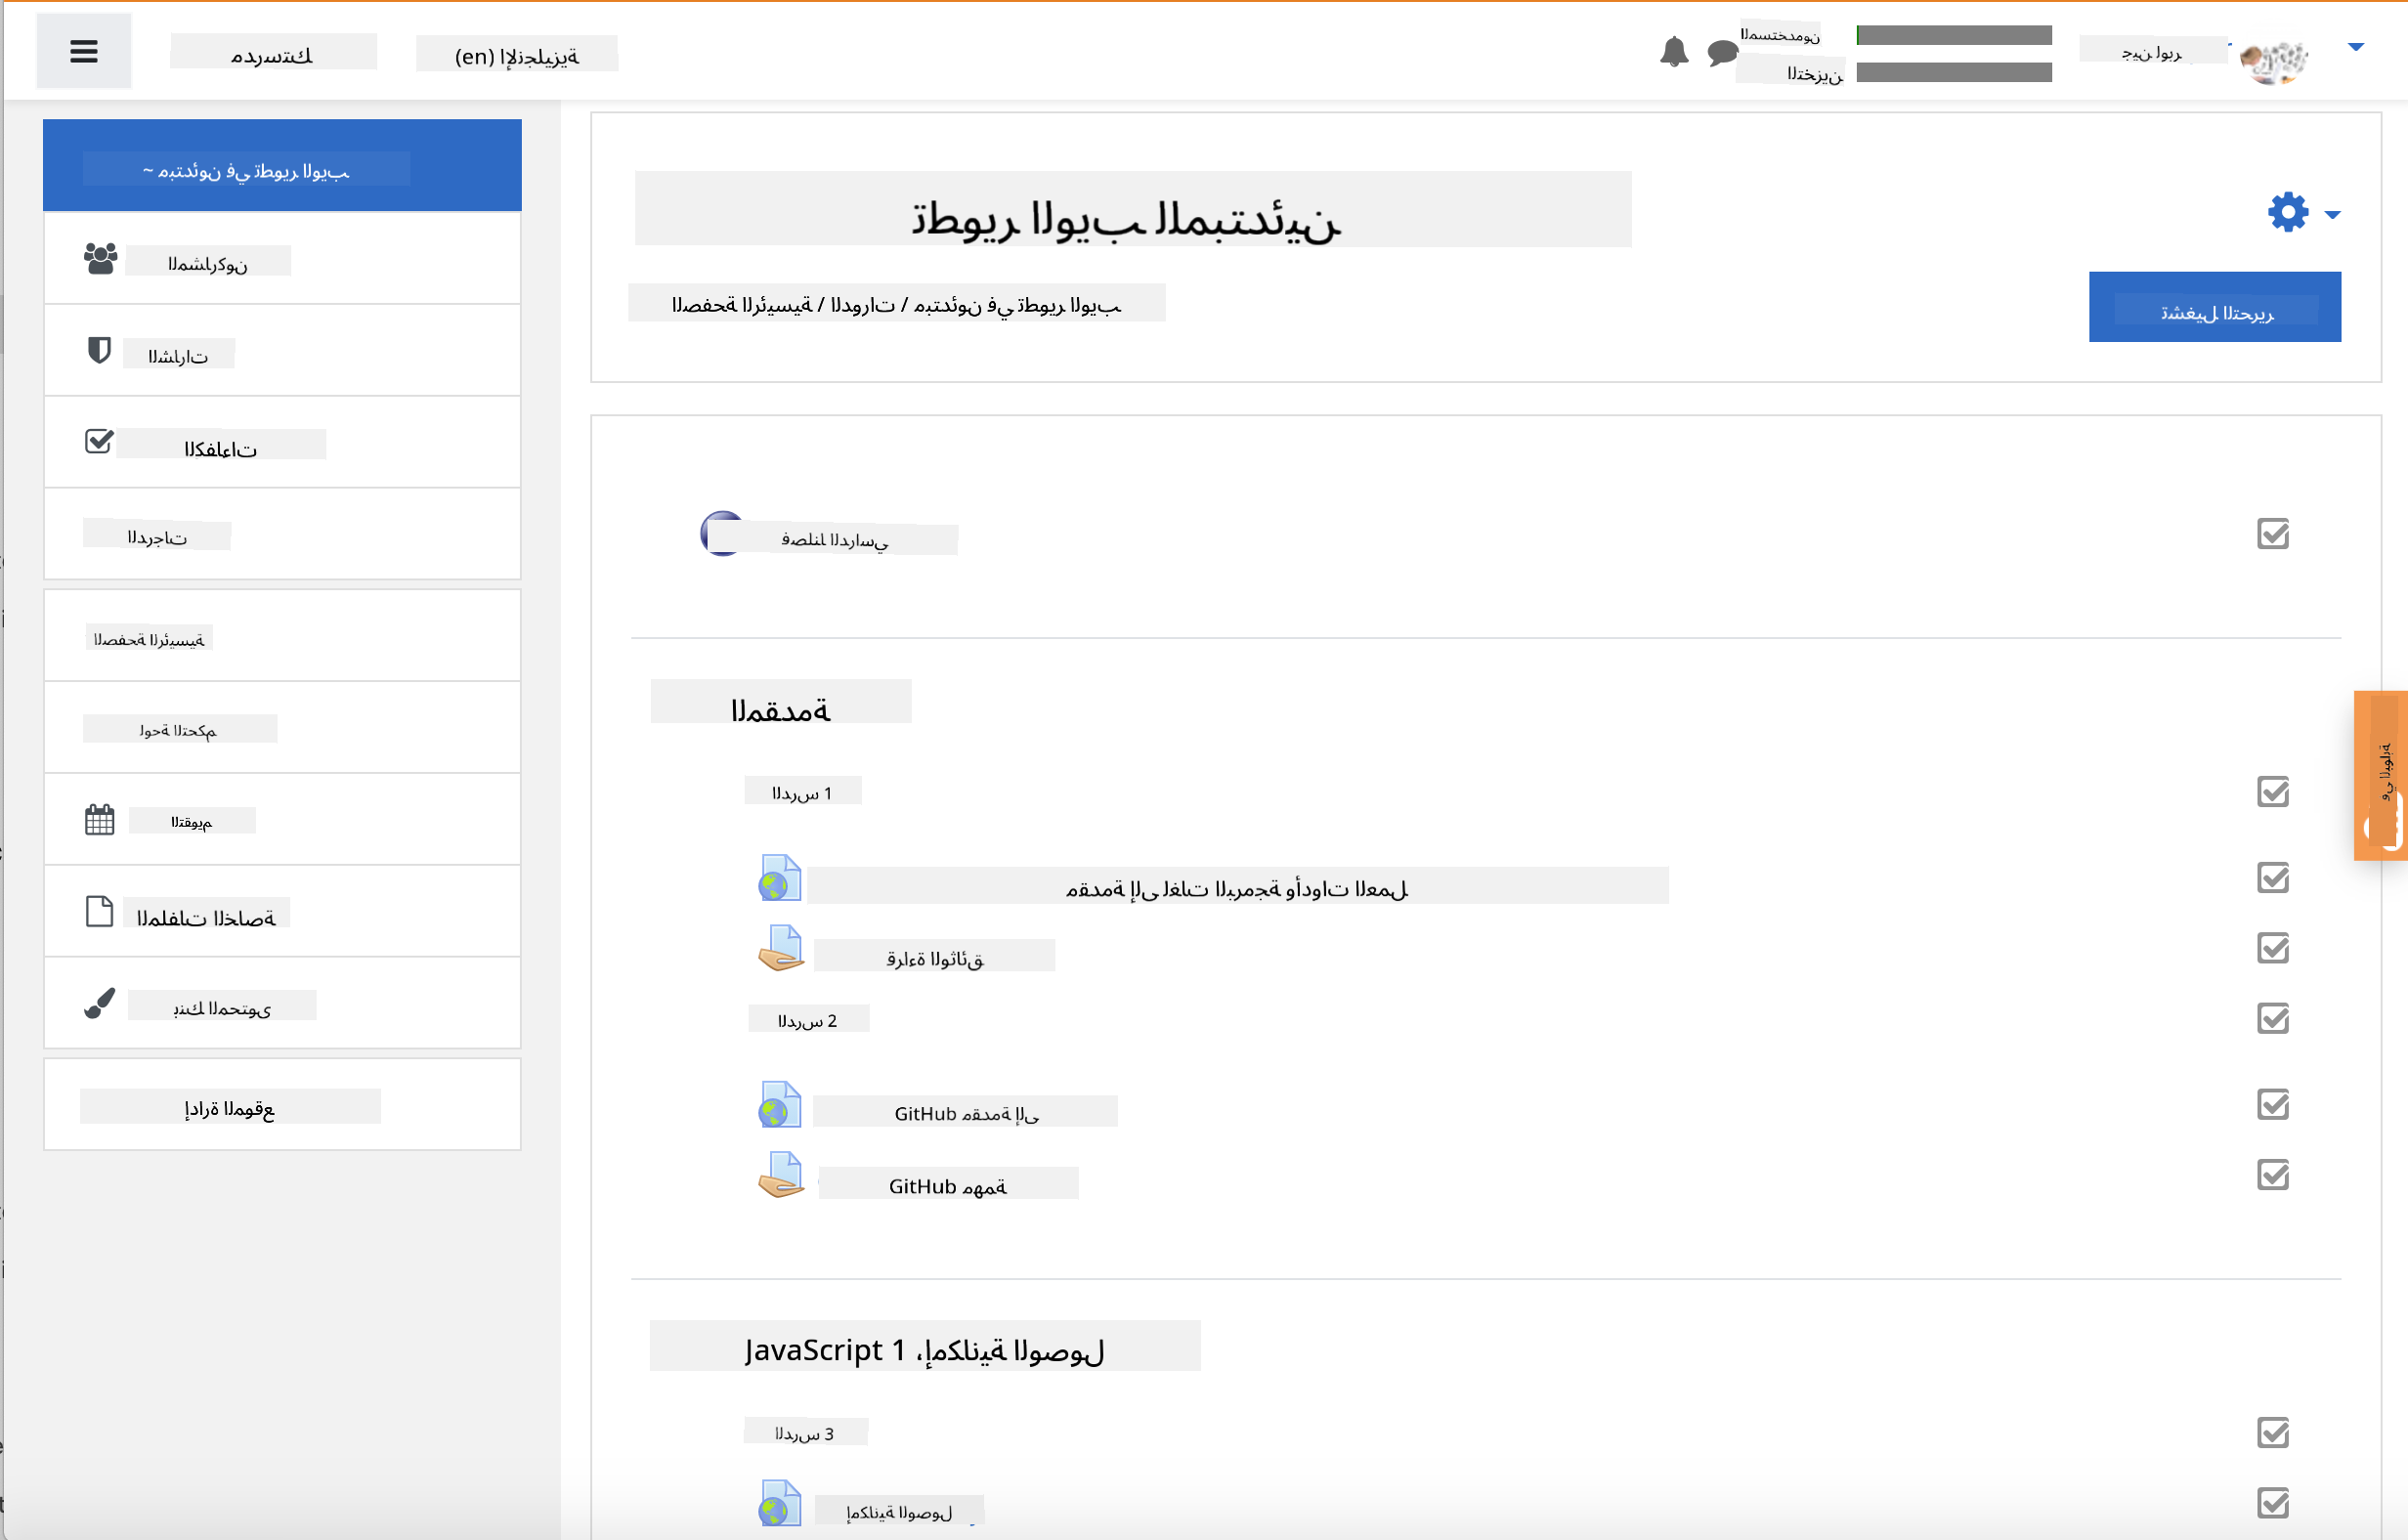Click the blue Turn editing on button
The image size is (2408, 1540).
pos(2214,307)
